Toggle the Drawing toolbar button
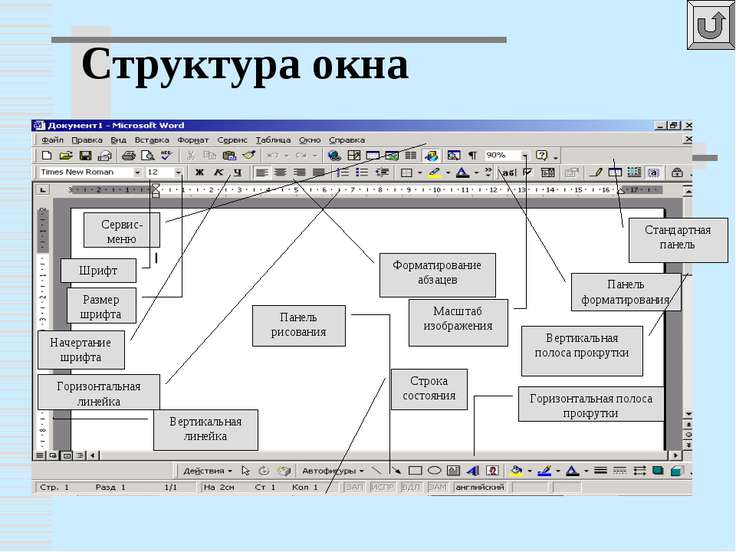Viewport: 736px width, 552px height. tap(431, 155)
